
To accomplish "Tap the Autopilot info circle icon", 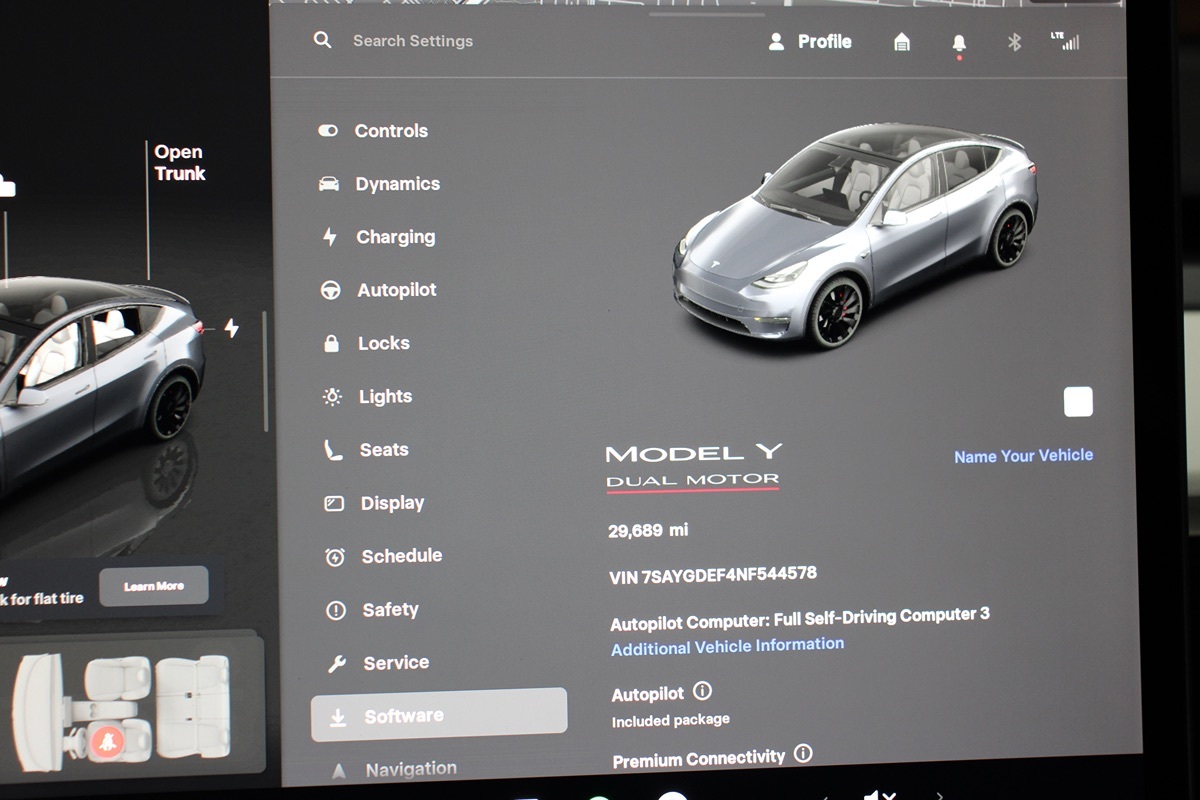I will tap(702, 691).
